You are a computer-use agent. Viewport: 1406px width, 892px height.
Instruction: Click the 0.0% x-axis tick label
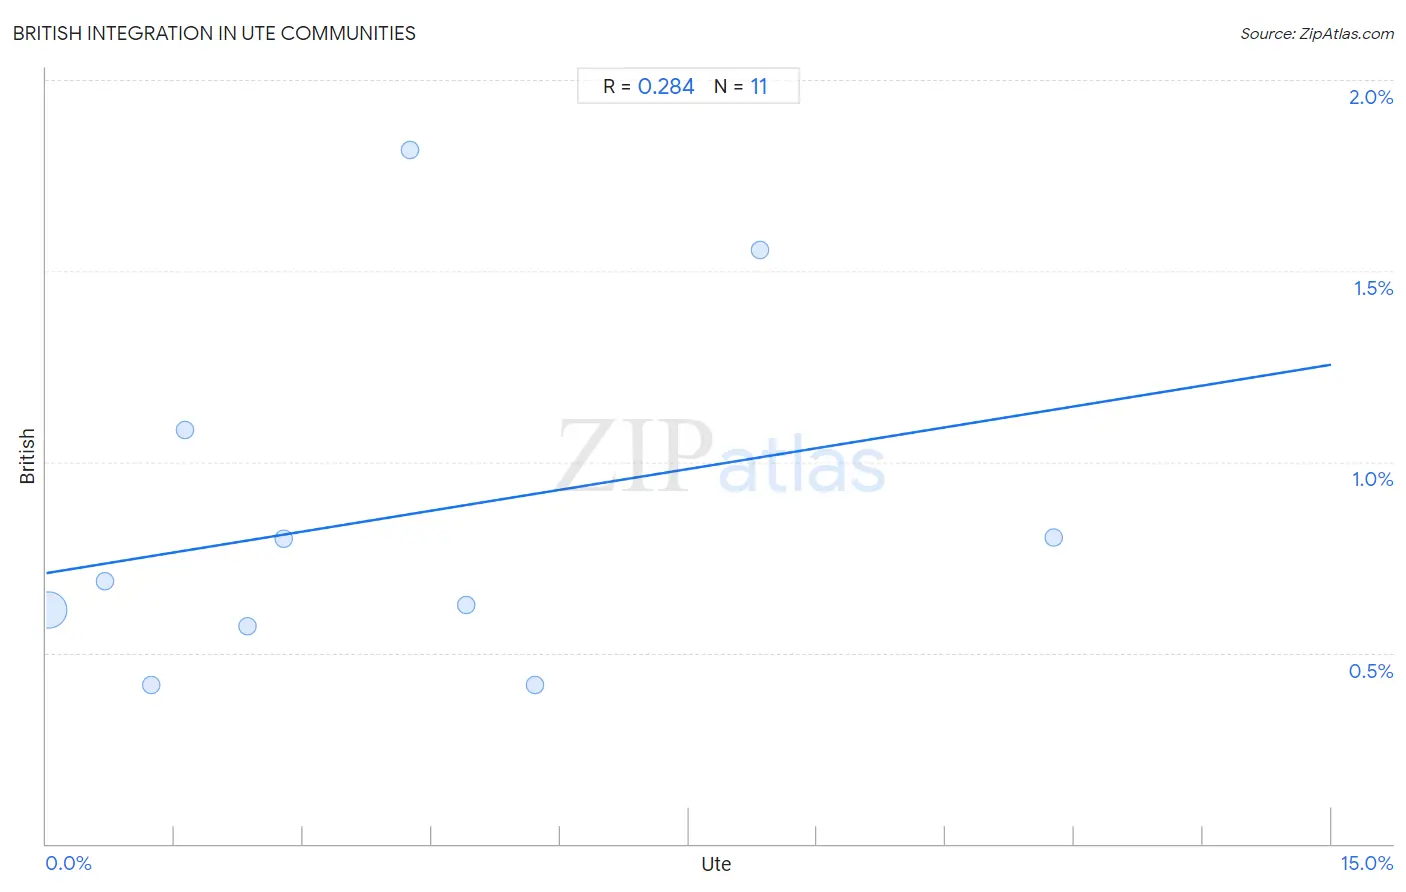click(x=69, y=863)
